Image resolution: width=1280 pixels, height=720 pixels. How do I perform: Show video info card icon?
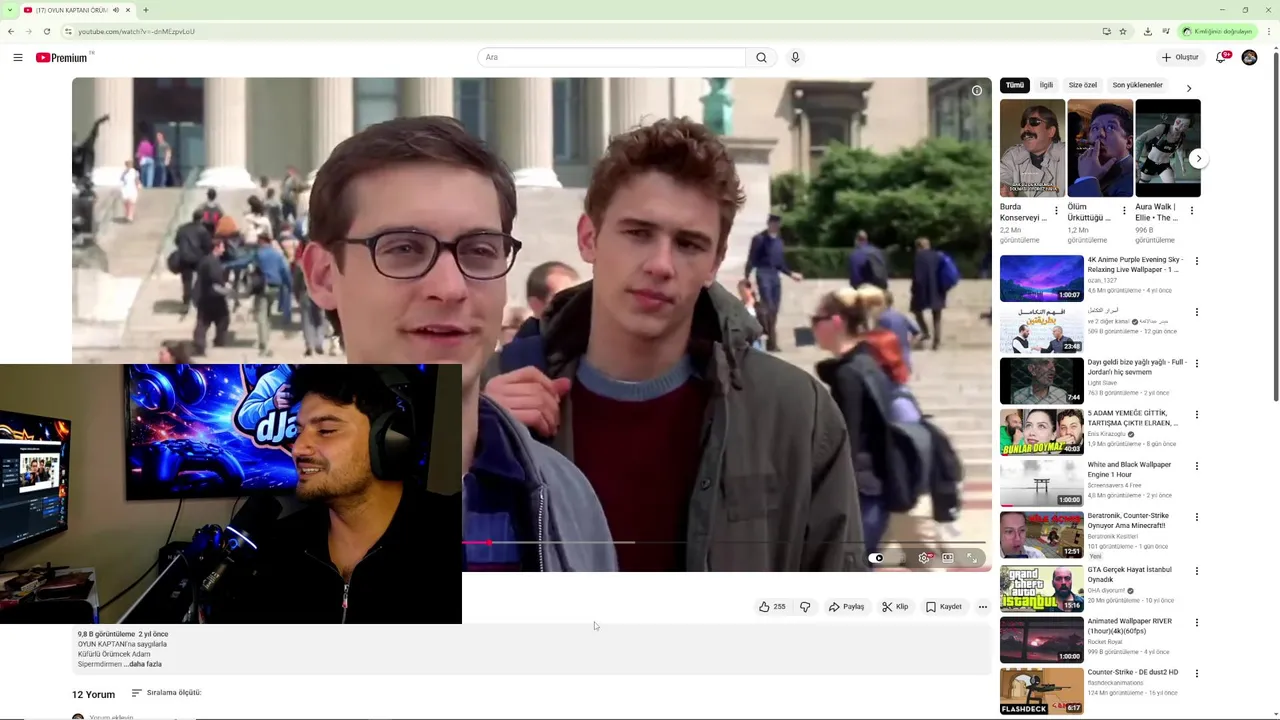click(977, 91)
